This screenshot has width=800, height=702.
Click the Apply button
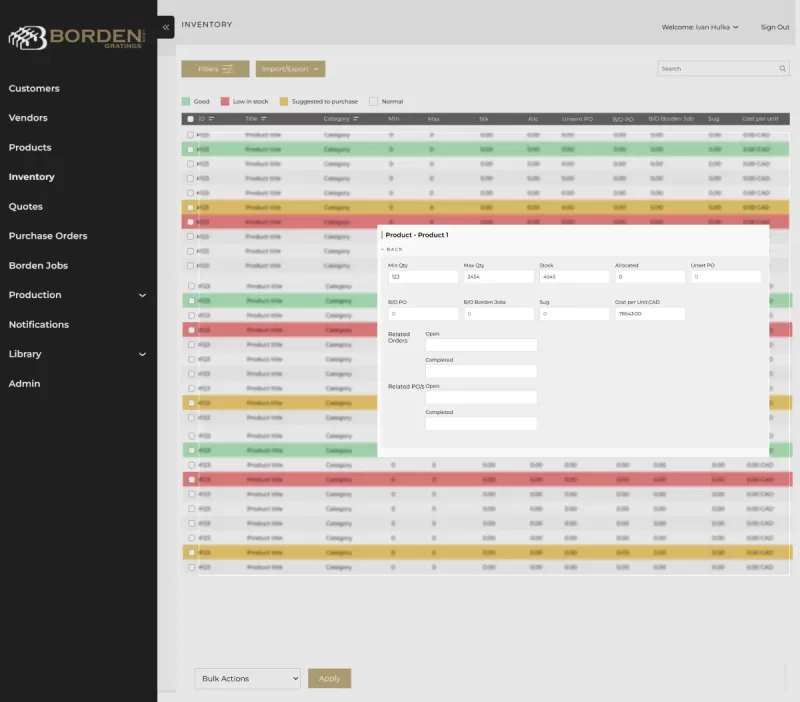[x=329, y=678]
